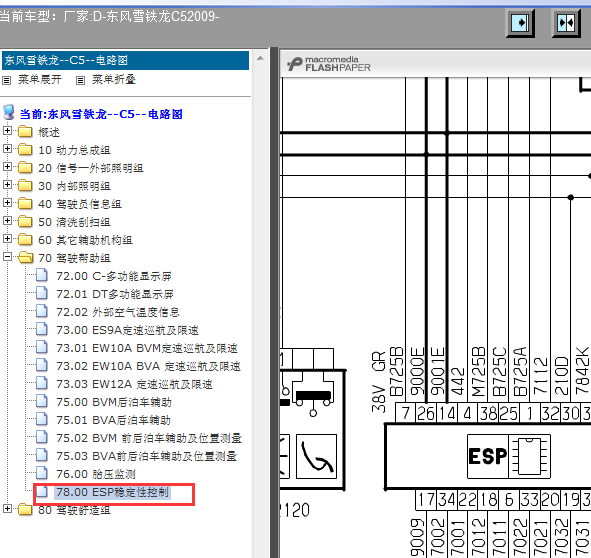
Task: Open the 76.00 胎压监测 entry
Action: click(x=96, y=474)
